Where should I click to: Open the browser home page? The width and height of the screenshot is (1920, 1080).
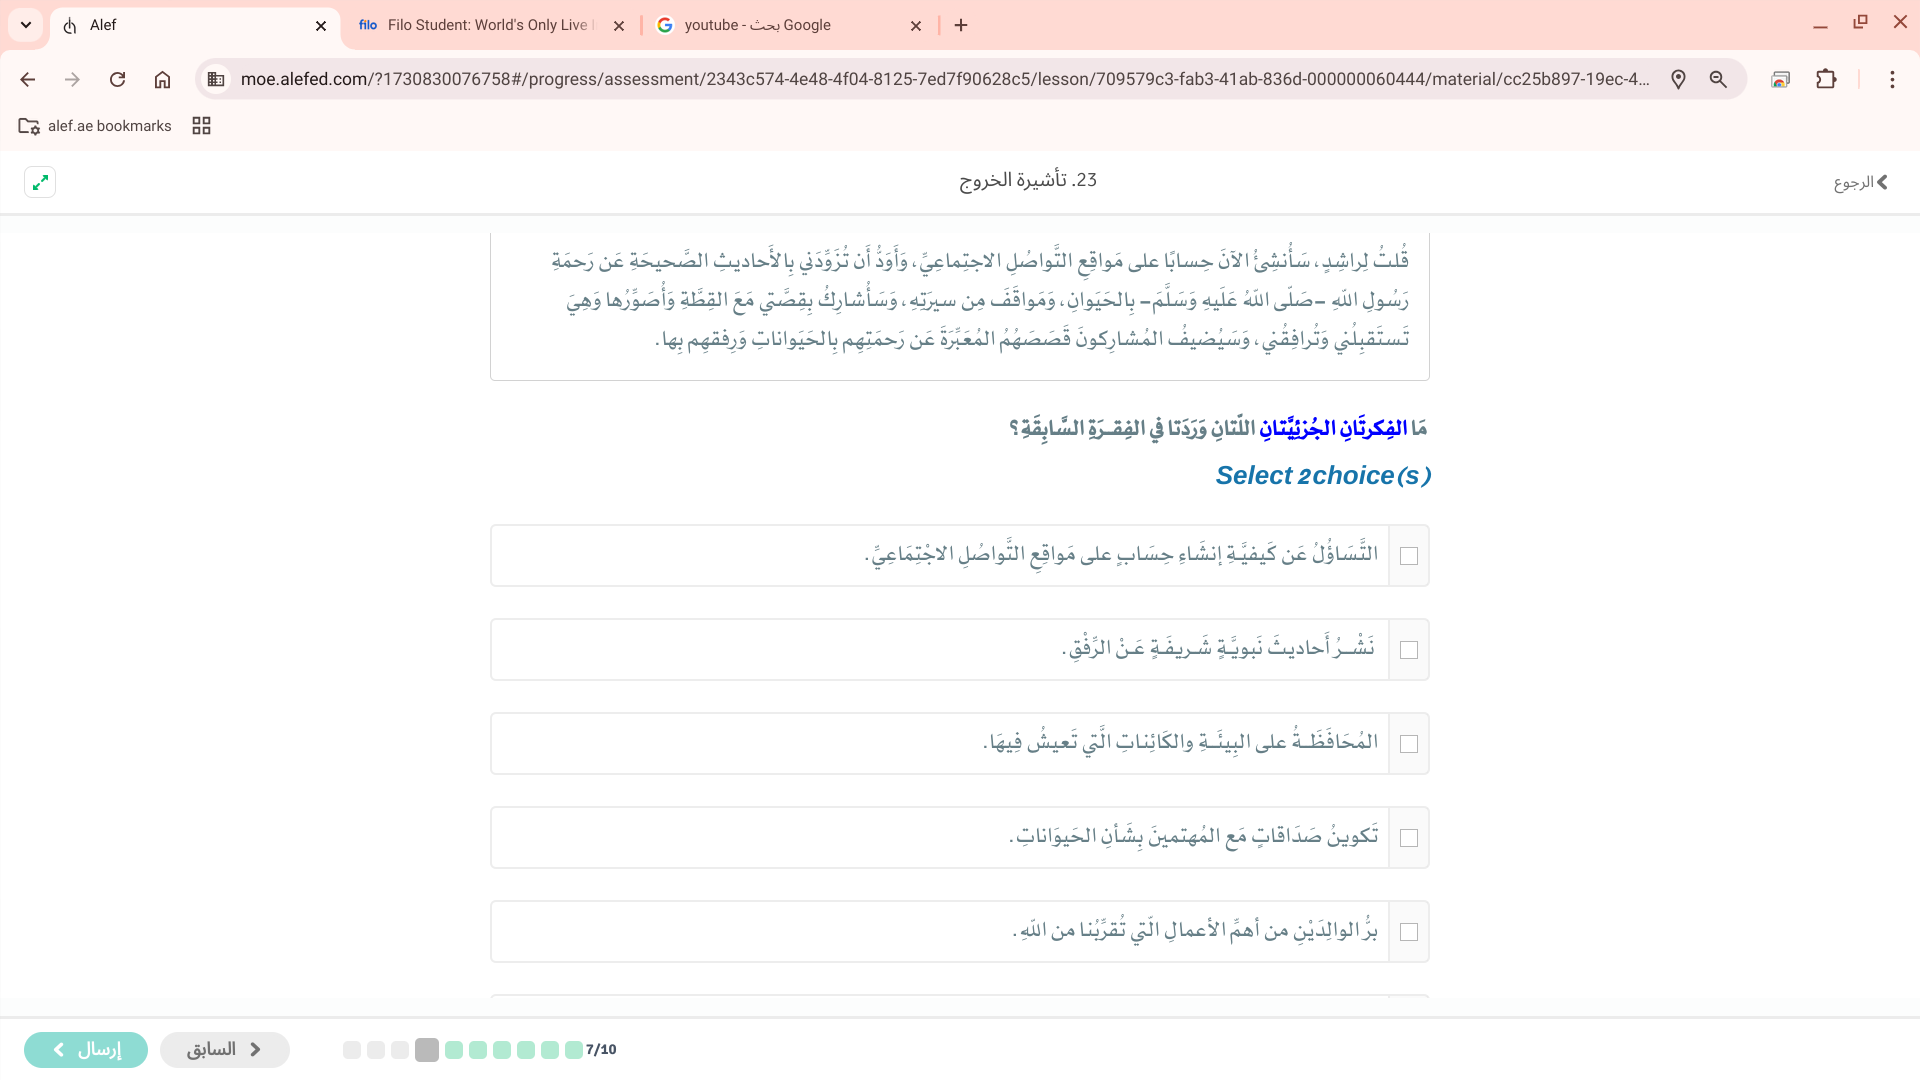(162, 80)
